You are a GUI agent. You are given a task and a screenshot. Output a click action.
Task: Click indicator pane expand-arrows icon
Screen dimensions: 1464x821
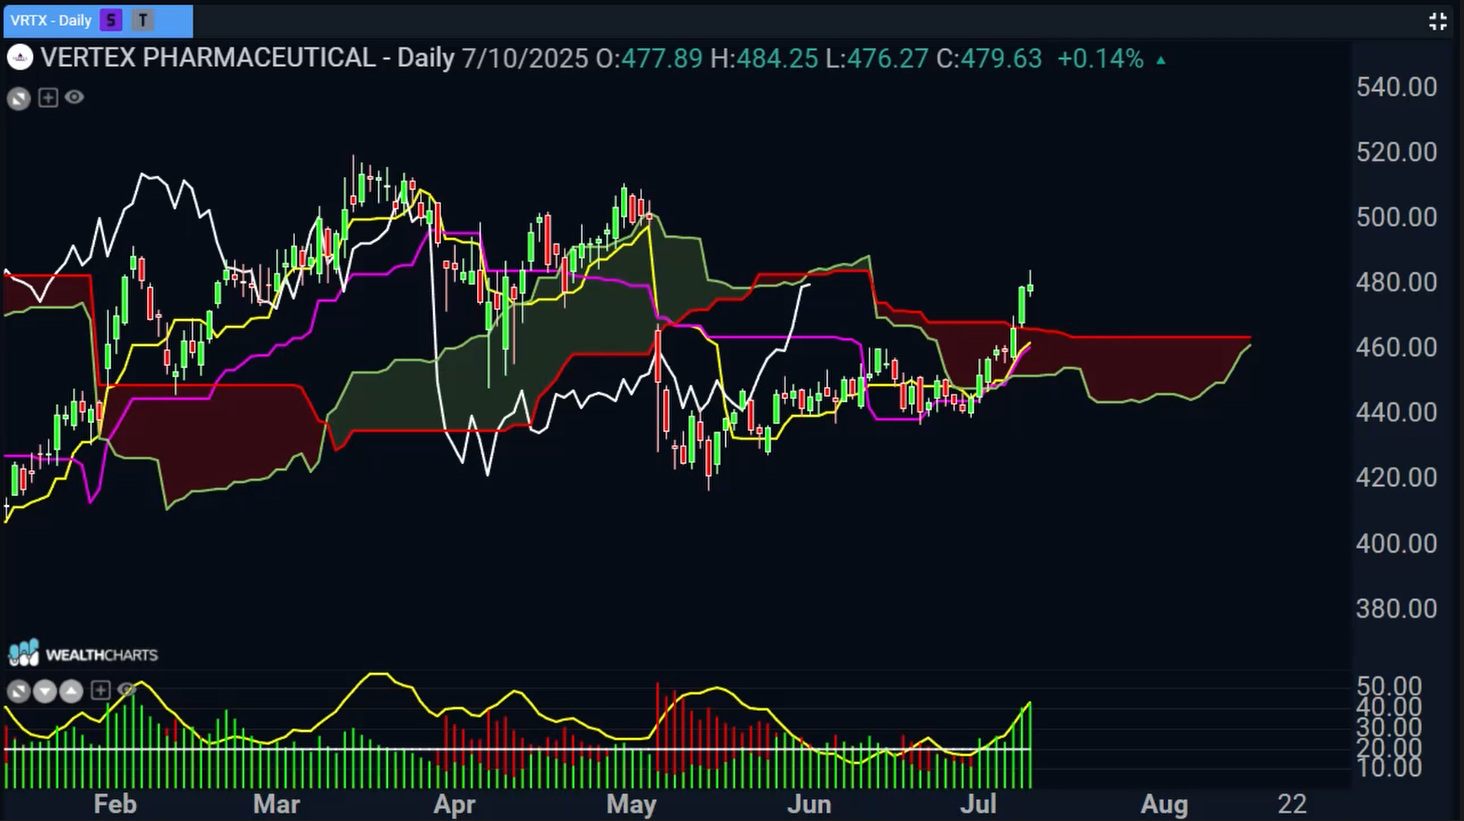click(18, 691)
